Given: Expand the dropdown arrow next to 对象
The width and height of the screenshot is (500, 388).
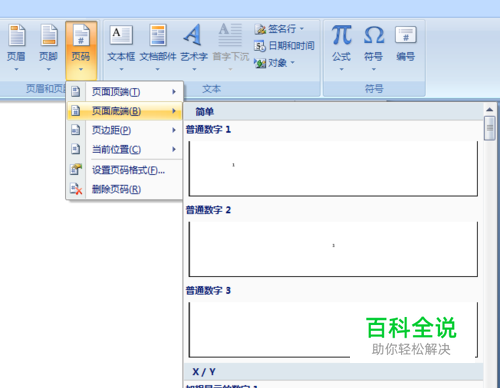Looking at the screenshot, I should tap(293, 62).
